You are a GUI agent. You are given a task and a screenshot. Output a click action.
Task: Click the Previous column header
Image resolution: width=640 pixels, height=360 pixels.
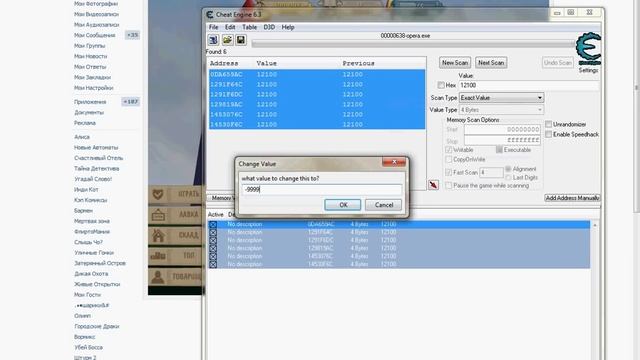tap(358, 64)
